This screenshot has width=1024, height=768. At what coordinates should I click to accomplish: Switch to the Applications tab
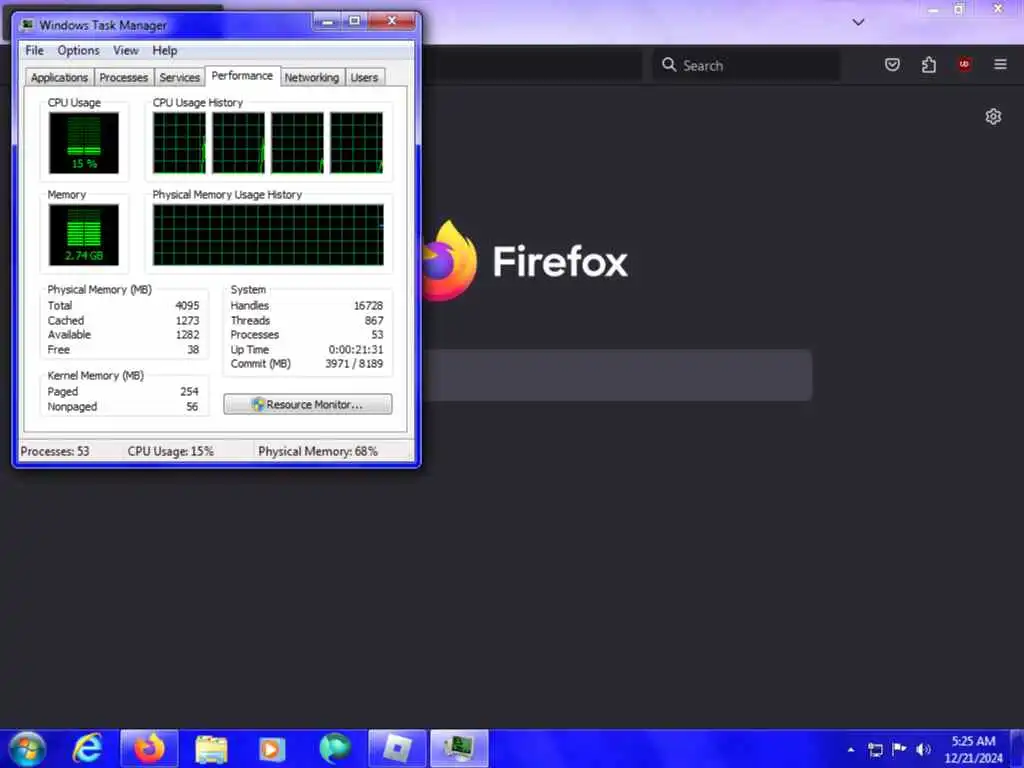point(59,77)
